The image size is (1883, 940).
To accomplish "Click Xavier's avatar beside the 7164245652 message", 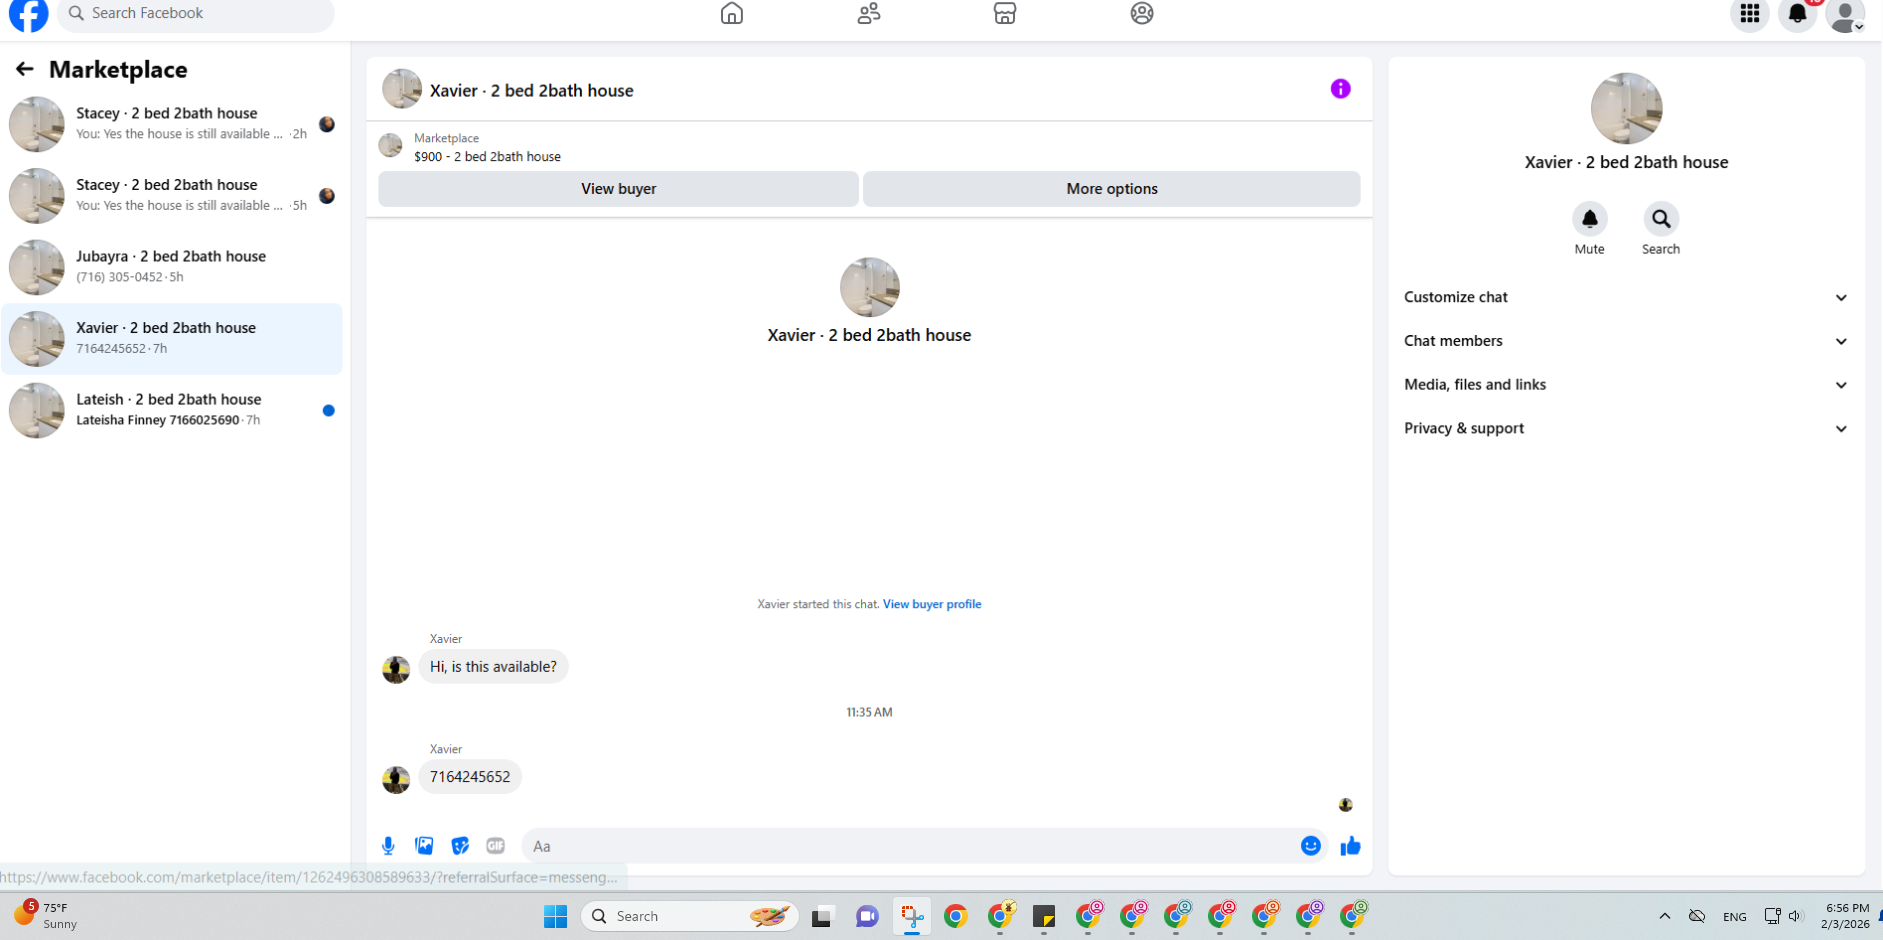I will pos(396,780).
